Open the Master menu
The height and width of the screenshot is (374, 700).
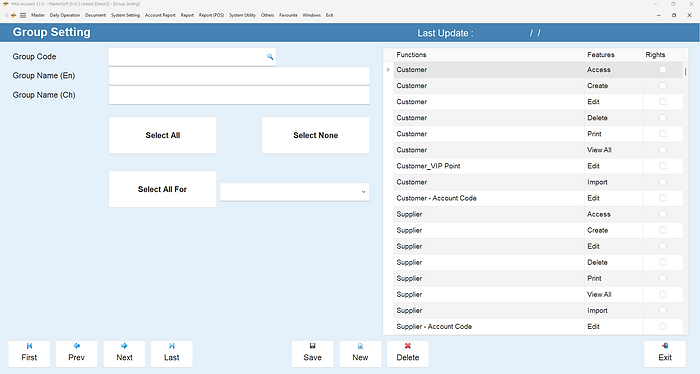pos(38,15)
